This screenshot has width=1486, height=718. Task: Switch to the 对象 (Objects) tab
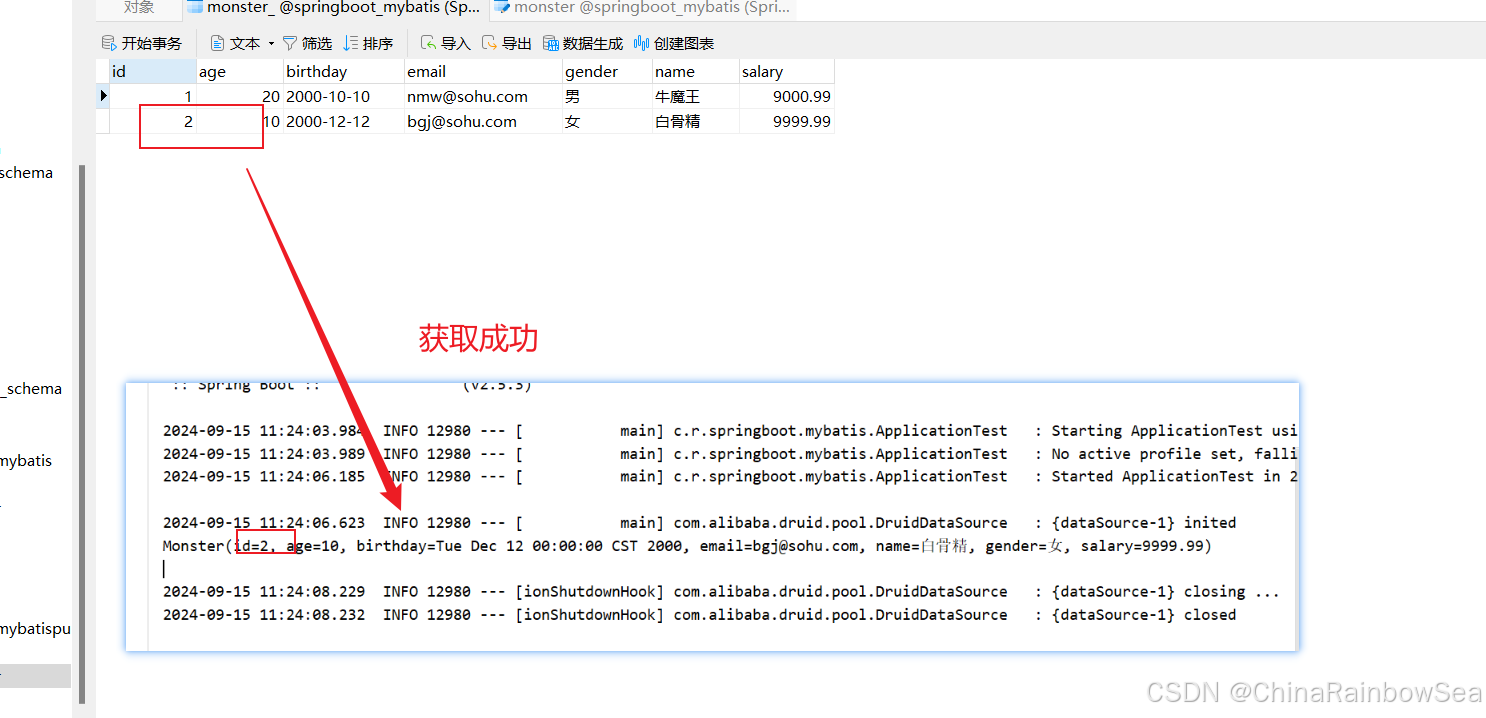pos(139,8)
